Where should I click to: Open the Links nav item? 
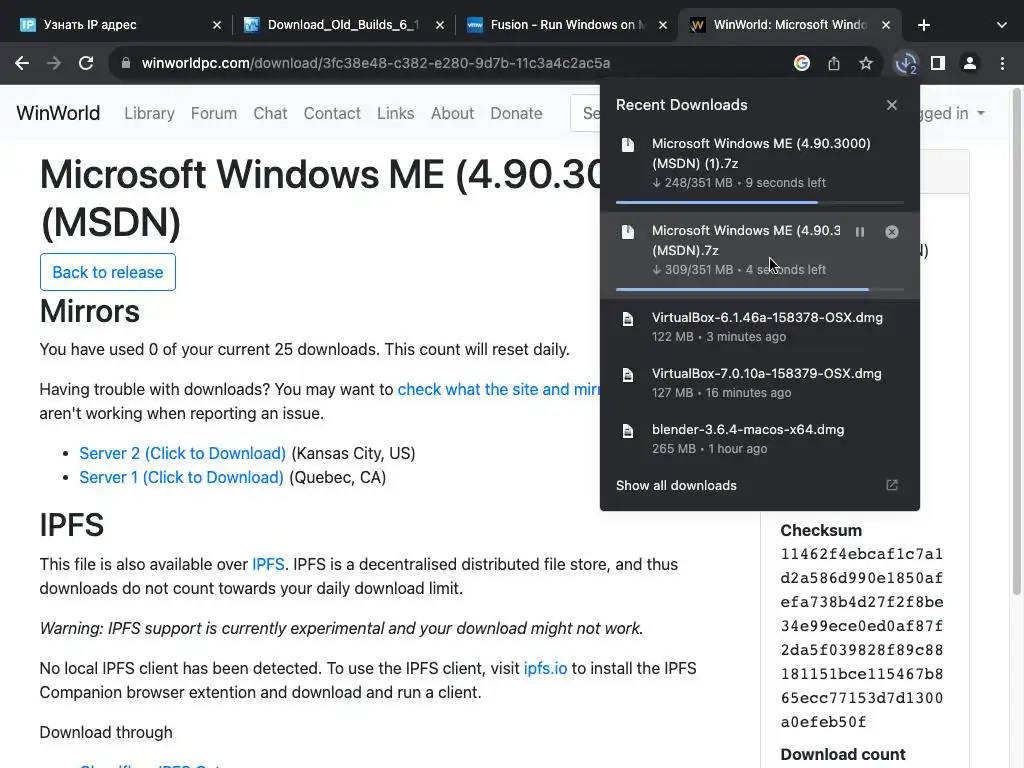click(x=395, y=113)
